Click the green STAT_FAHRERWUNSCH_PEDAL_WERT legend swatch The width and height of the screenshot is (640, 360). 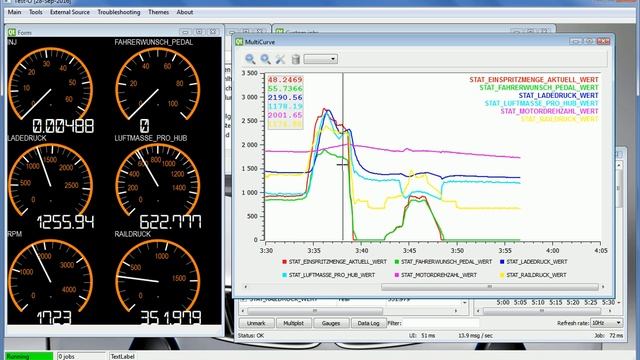coord(397,262)
